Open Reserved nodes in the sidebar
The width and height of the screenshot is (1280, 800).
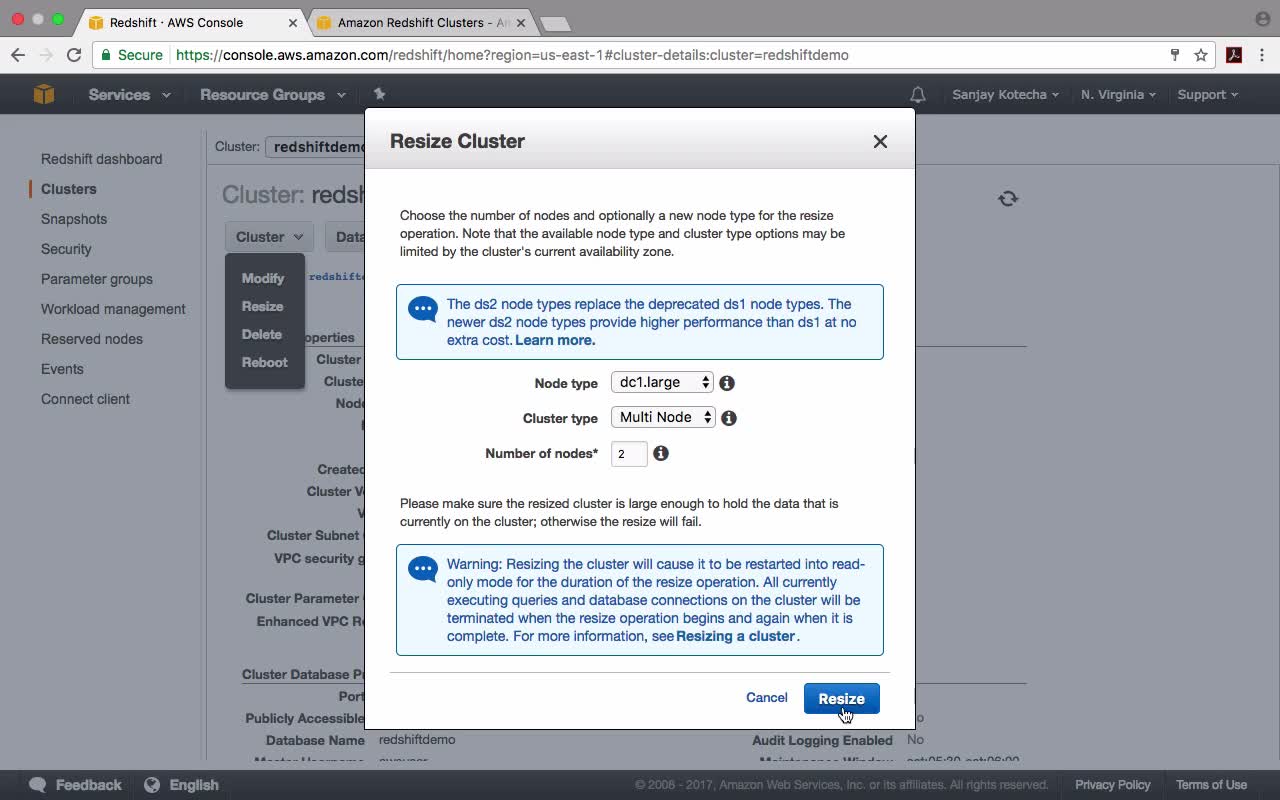click(92, 339)
